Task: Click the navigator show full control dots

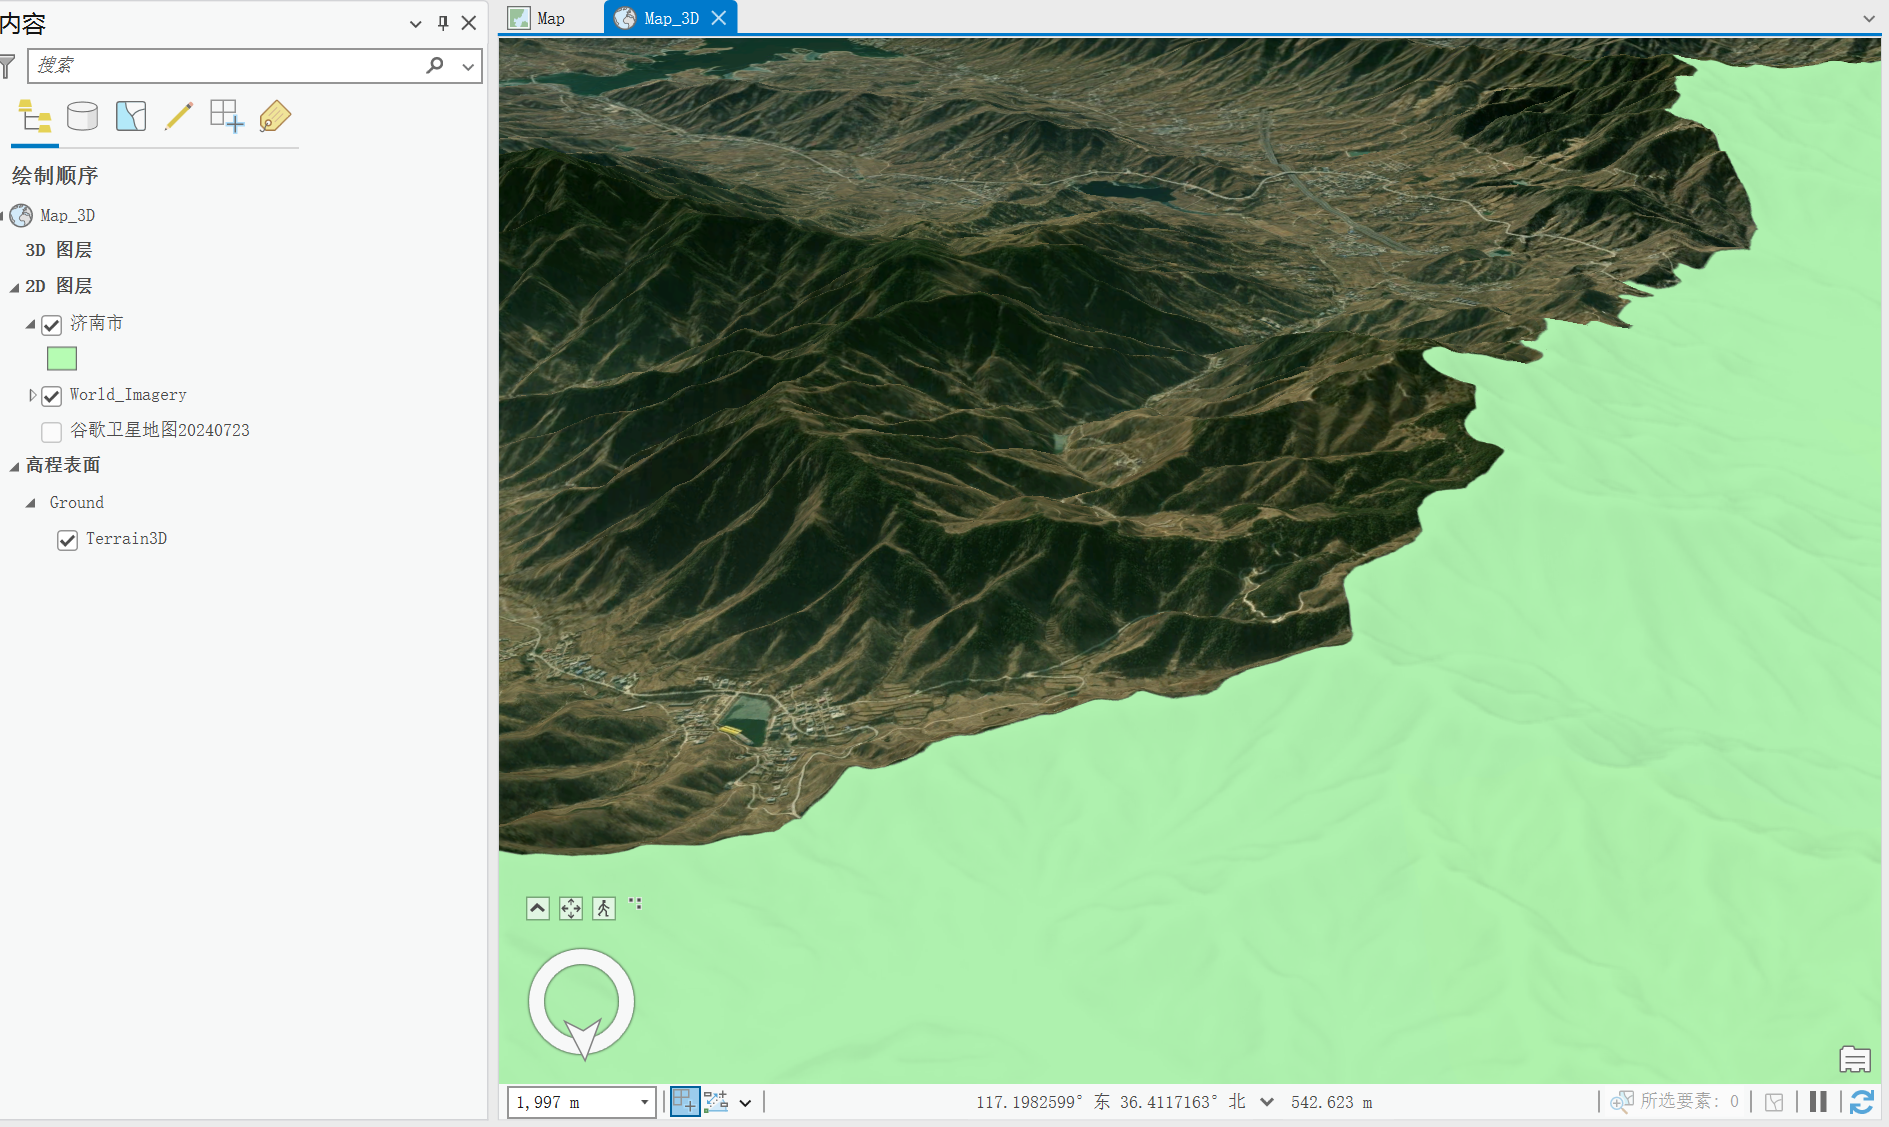Action: (635, 904)
